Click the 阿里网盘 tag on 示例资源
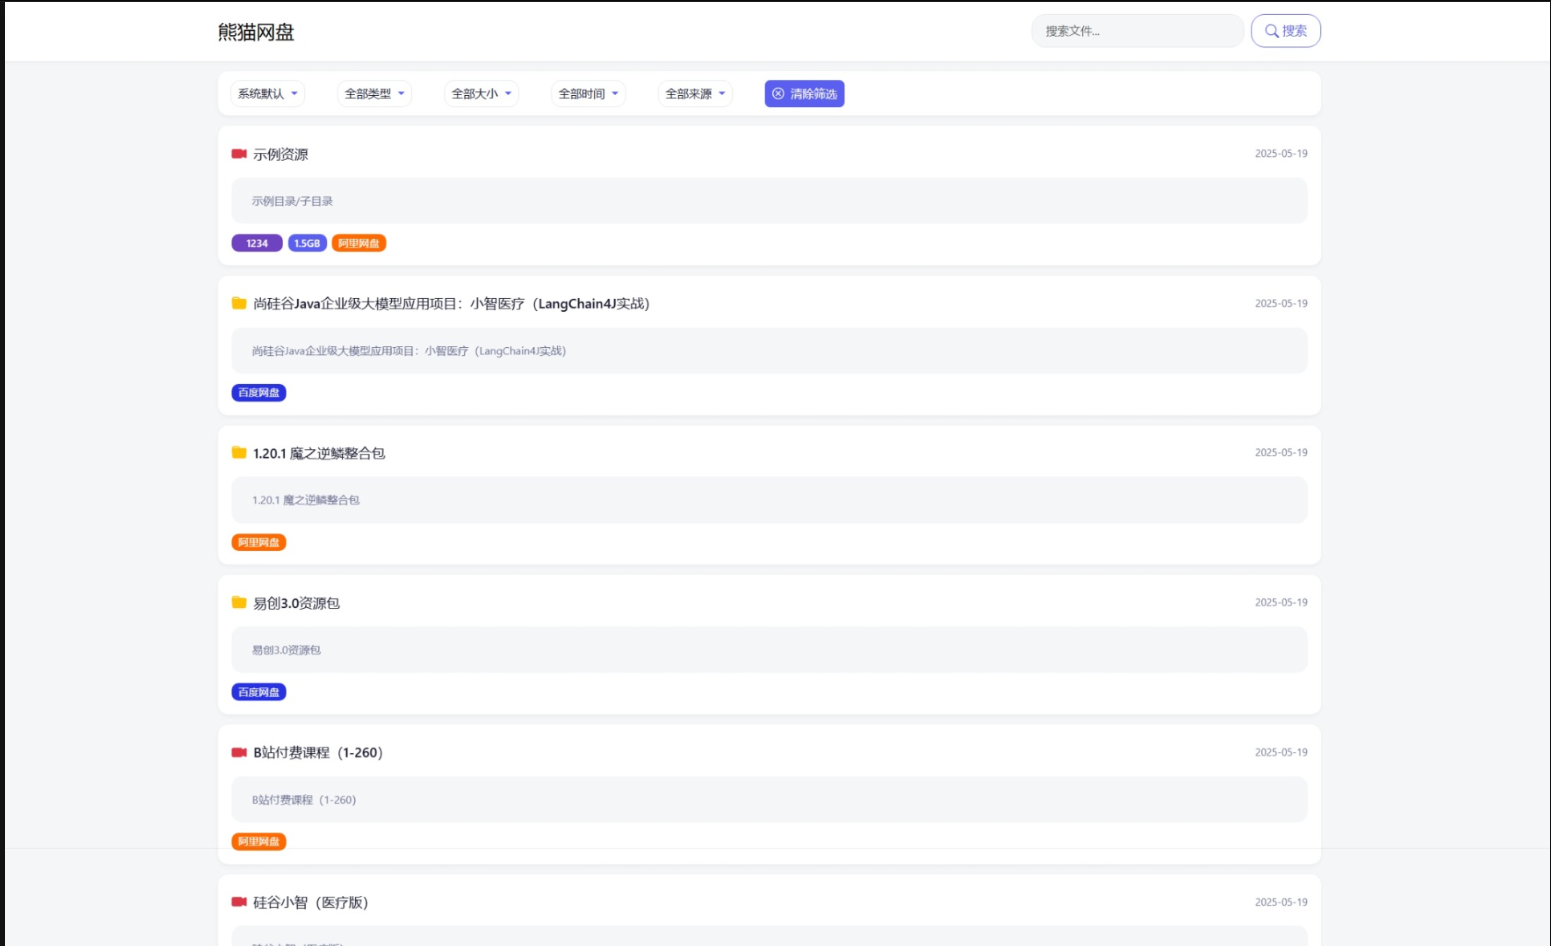 click(359, 243)
